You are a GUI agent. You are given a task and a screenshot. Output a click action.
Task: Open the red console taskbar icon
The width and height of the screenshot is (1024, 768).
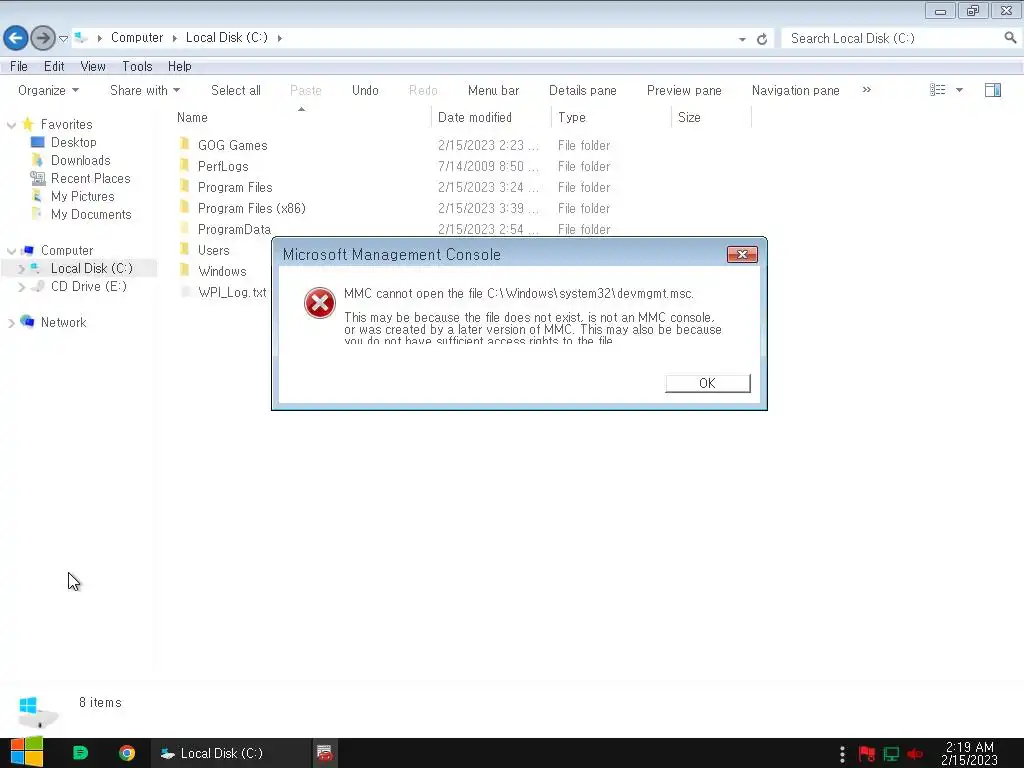point(325,753)
